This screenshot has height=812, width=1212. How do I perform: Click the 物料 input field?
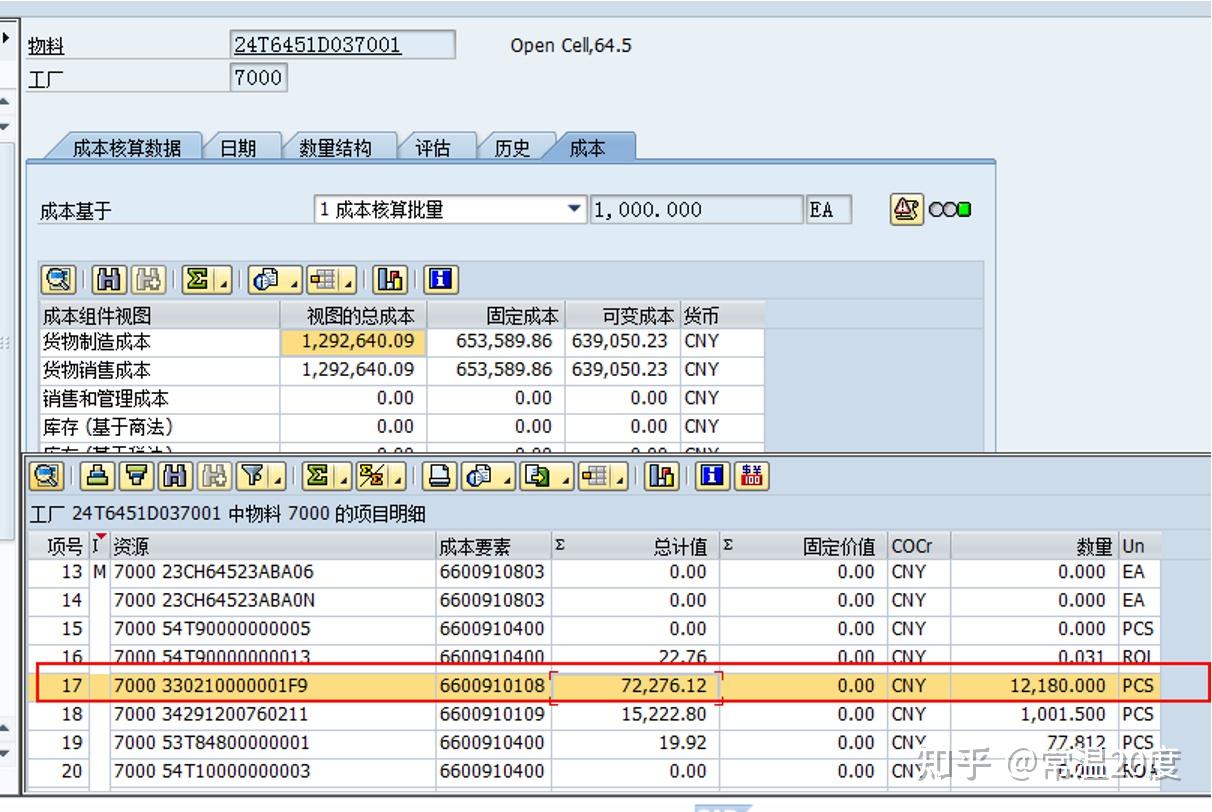point(340,44)
